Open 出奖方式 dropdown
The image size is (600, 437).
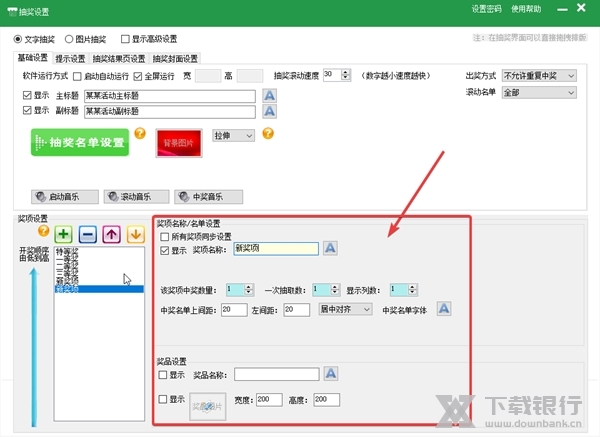pyautogui.click(x=539, y=76)
